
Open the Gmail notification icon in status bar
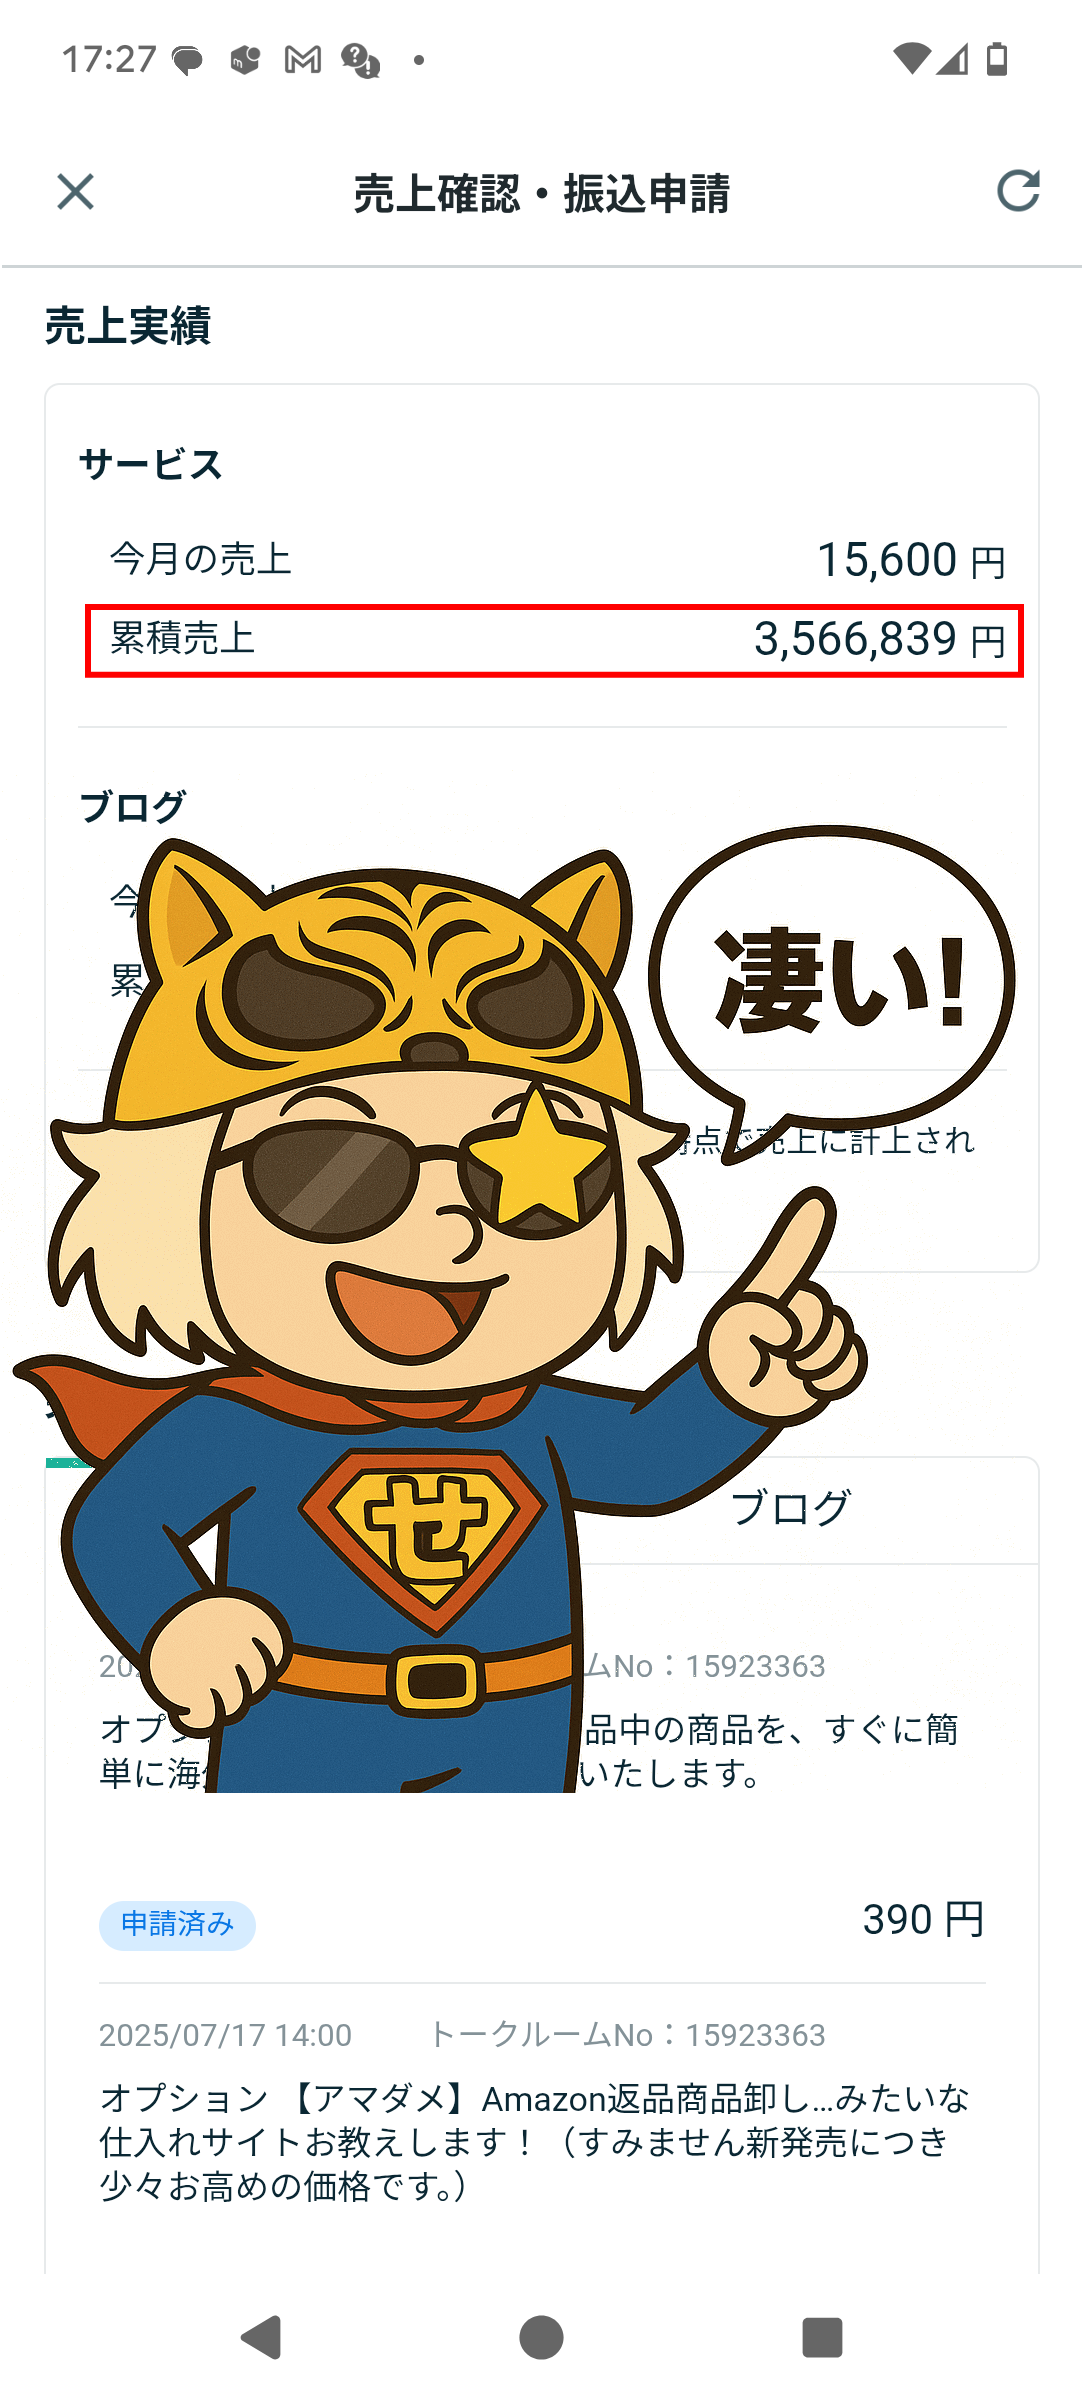(303, 60)
